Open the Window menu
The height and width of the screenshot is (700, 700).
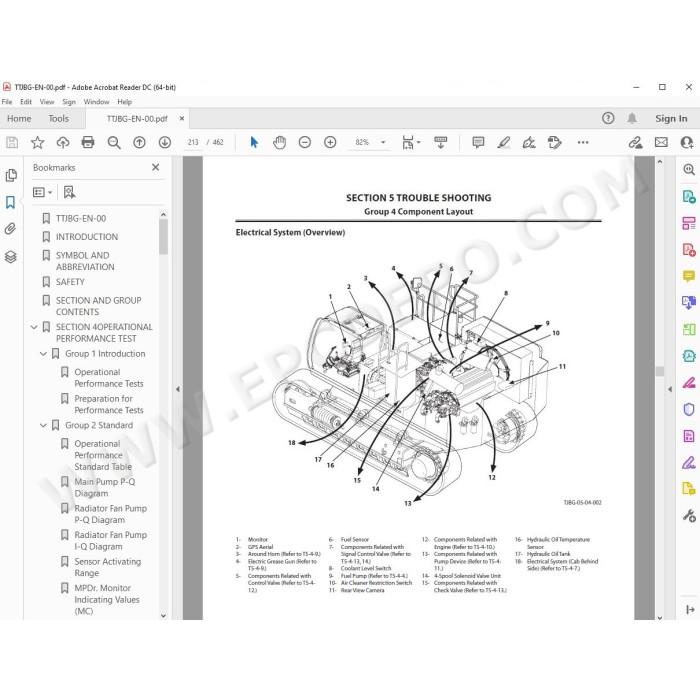click(x=96, y=102)
